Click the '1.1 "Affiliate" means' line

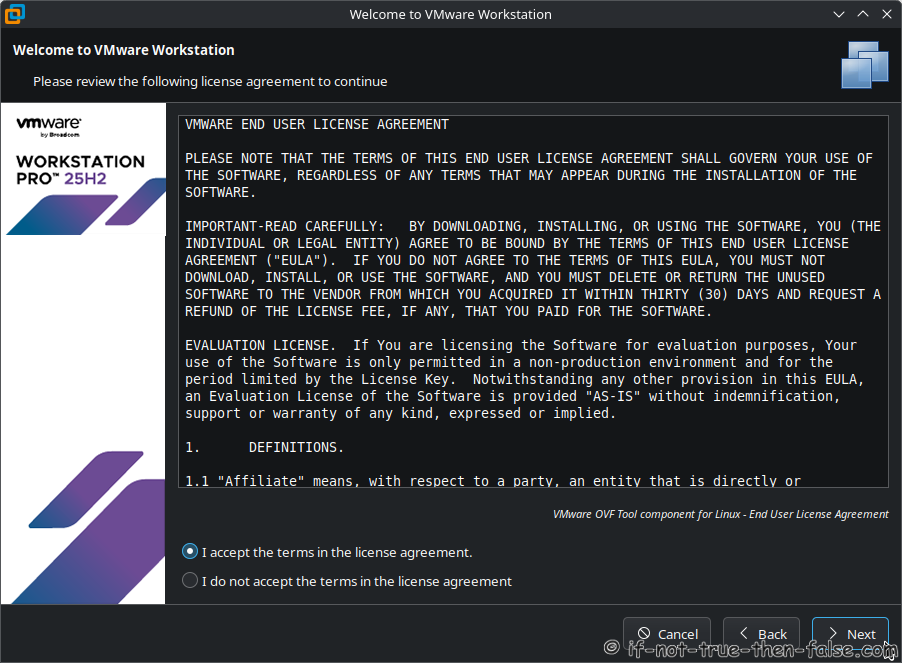coord(493,481)
